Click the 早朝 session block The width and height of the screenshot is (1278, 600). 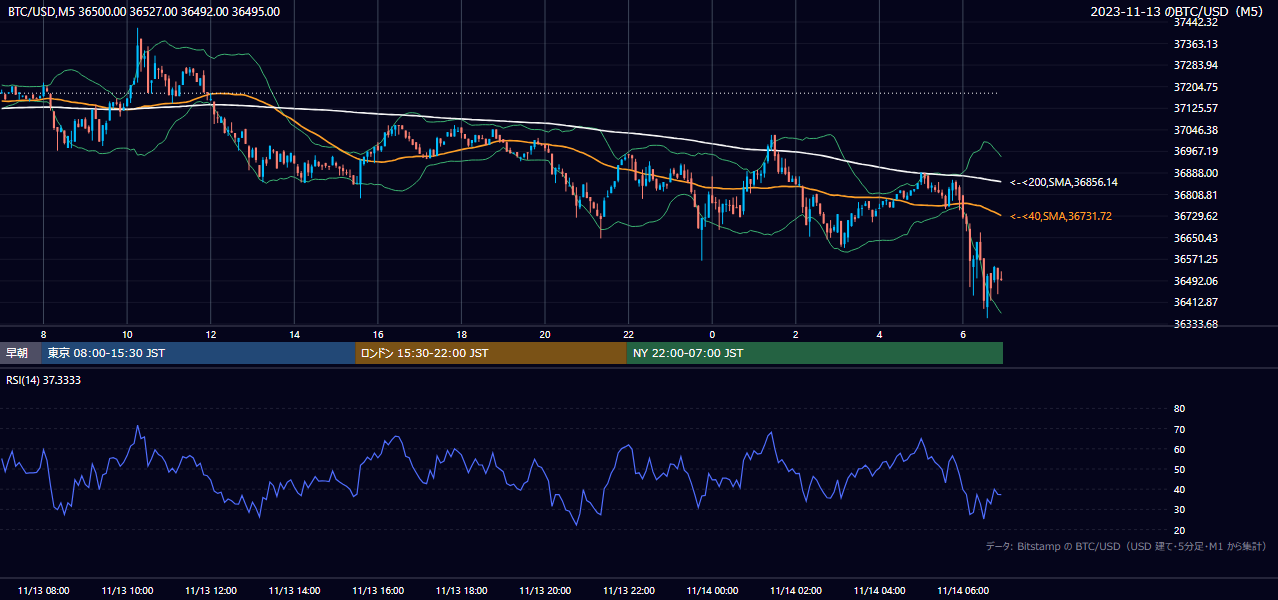coord(20,353)
